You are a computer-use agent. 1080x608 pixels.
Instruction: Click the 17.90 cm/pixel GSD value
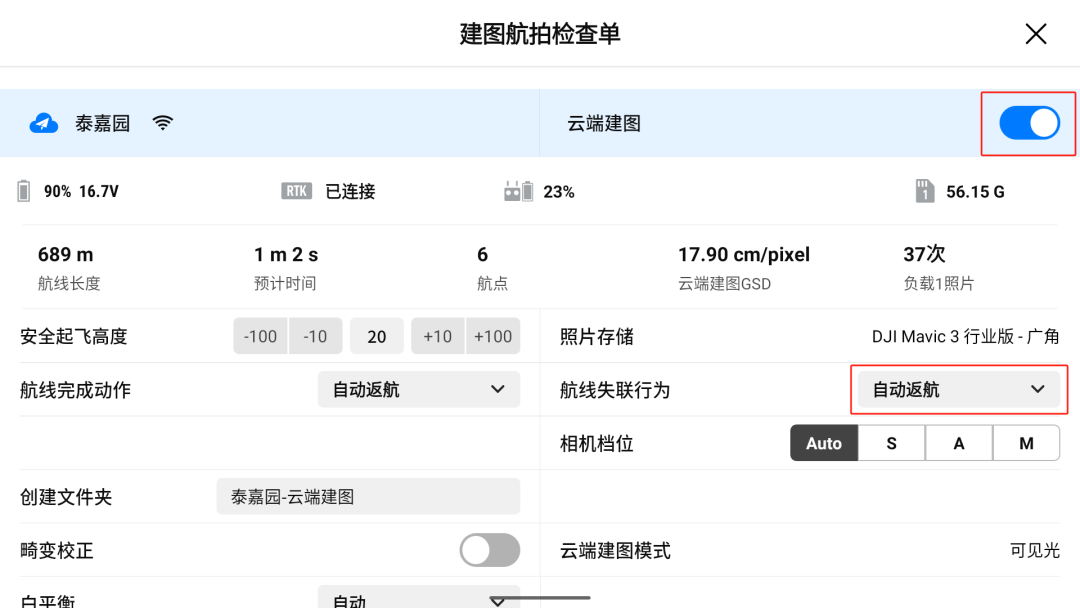coord(744,255)
